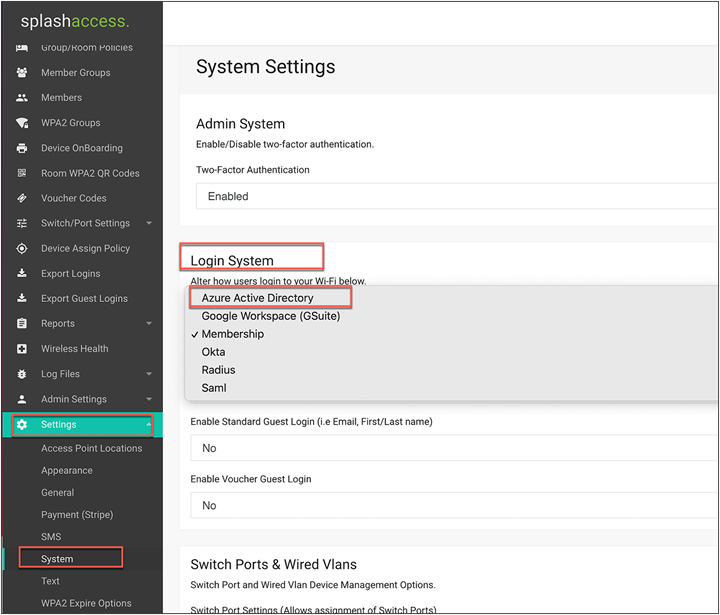Open Export Logins page
This screenshot has height=615, width=720.
(70, 273)
